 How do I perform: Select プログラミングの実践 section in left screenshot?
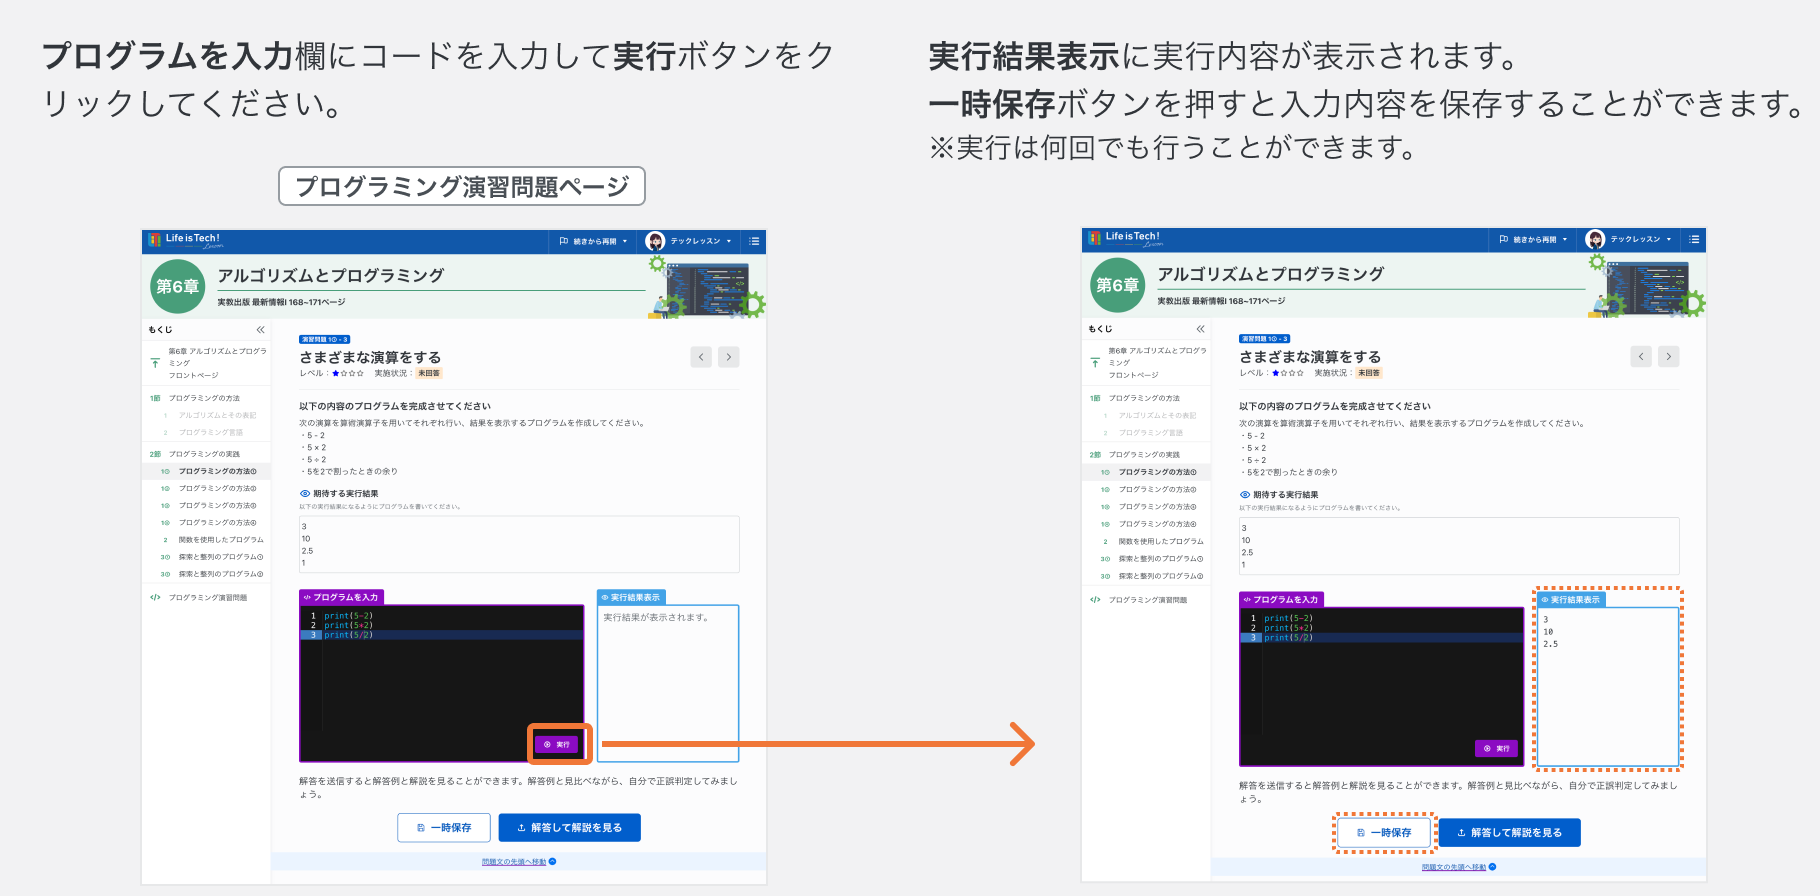coord(204,454)
